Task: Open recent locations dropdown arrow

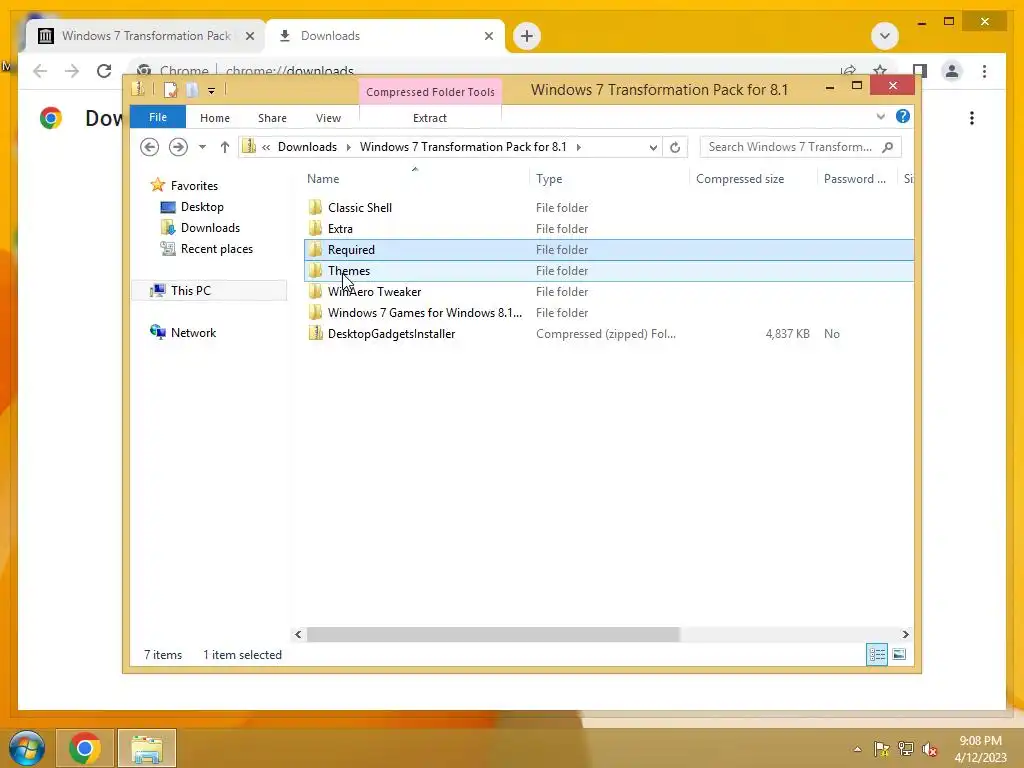Action: click(x=202, y=147)
